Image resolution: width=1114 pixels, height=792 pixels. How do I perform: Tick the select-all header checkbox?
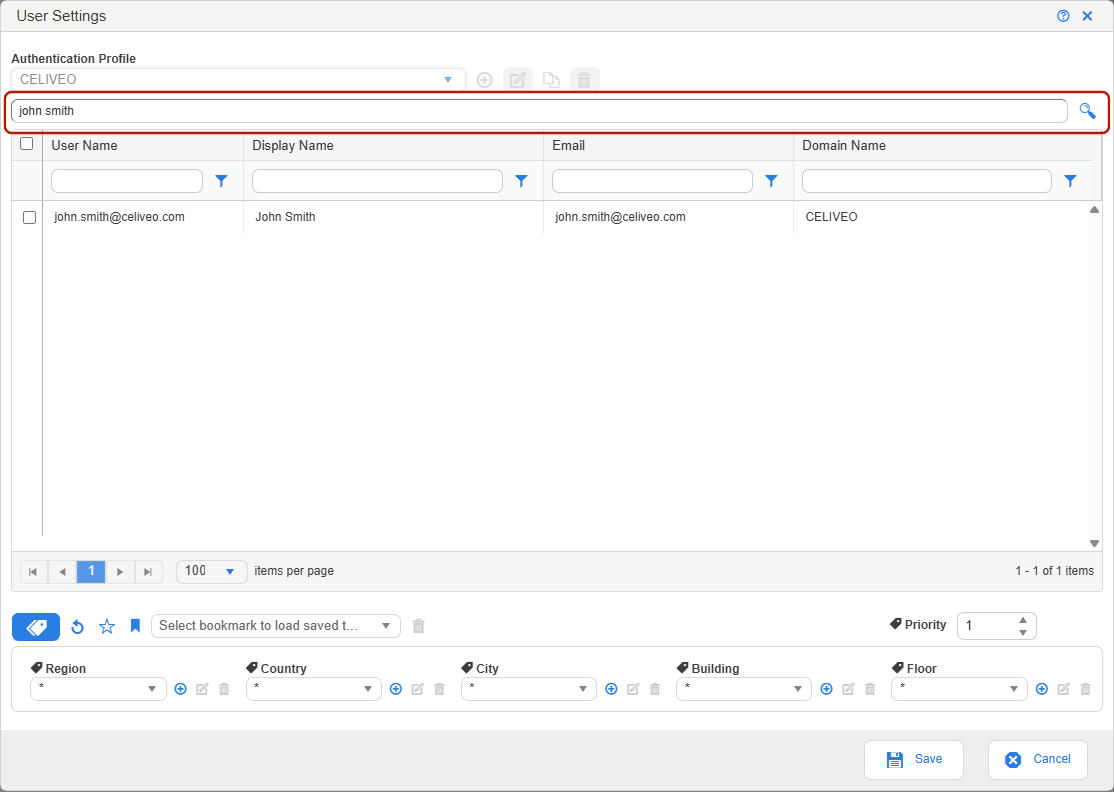tap(27, 143)
